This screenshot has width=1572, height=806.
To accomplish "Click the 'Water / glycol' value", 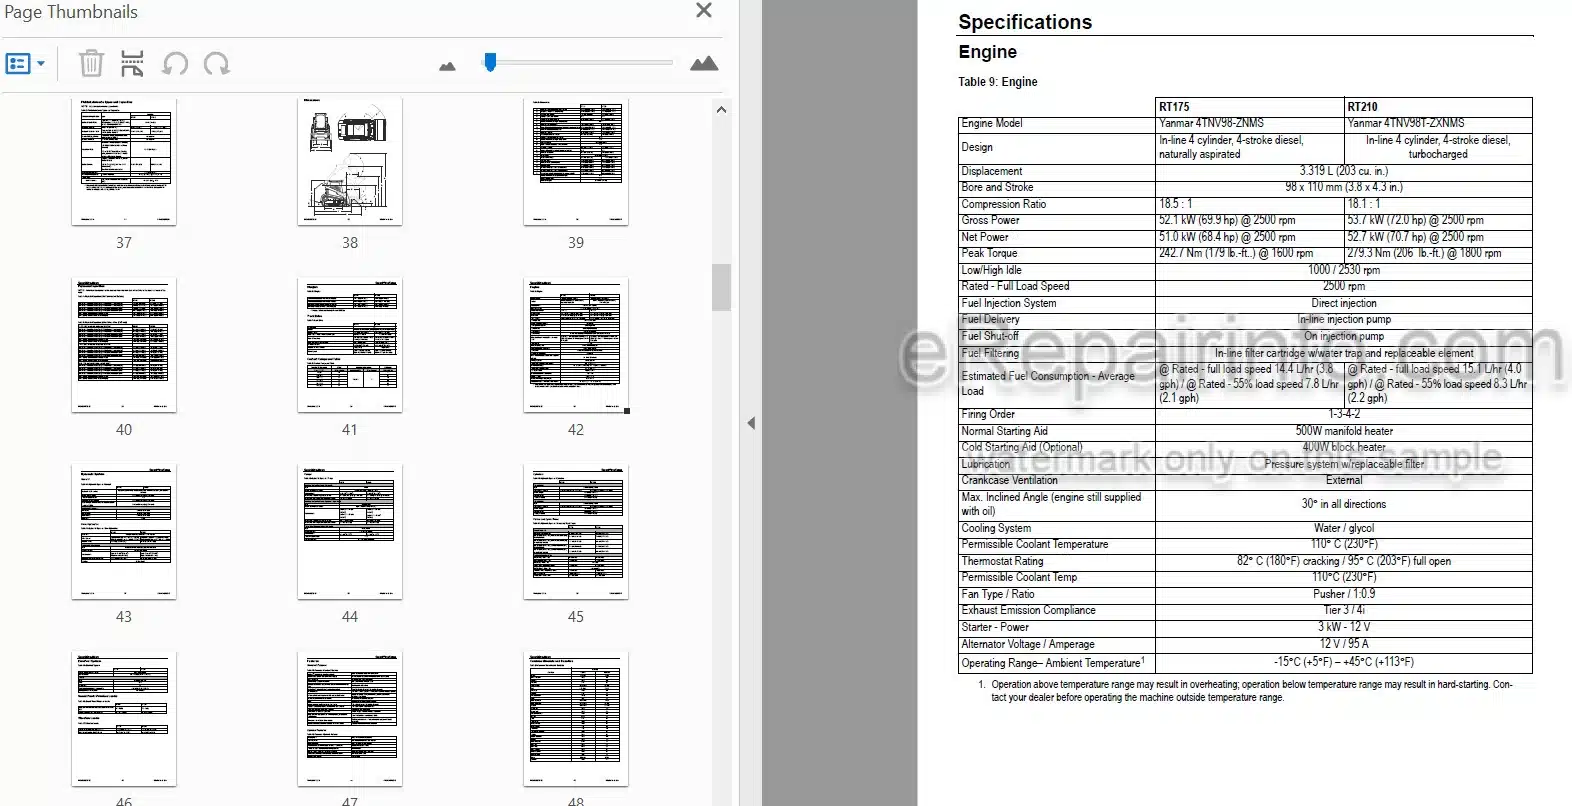I will (x=1344, y=528).
